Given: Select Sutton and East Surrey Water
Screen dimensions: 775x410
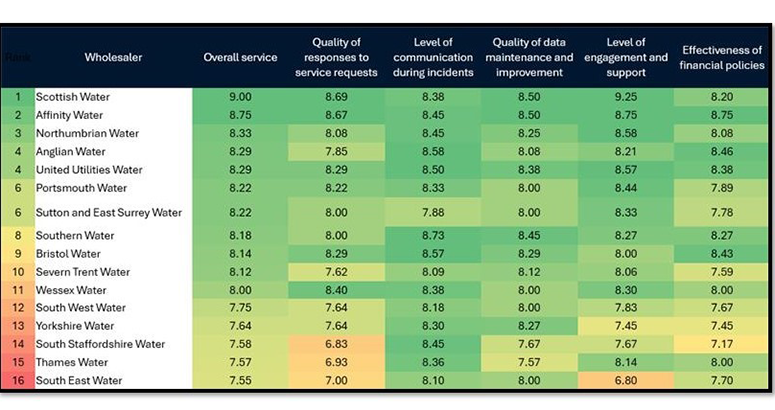Looking at the screenshot, I should pyautogui.click(x=109, y=212).
